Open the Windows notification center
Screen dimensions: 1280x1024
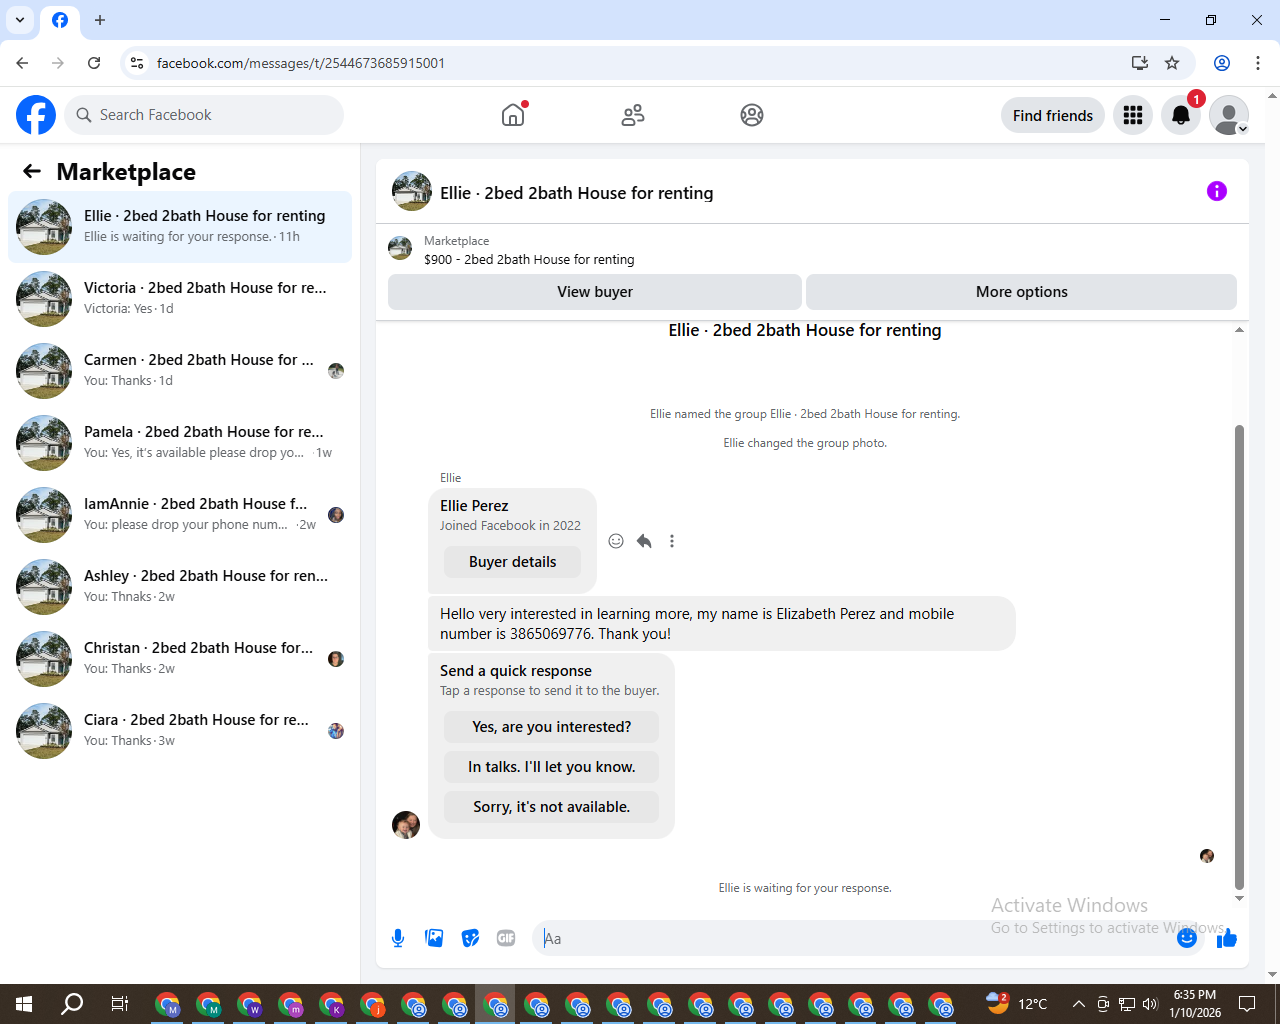point(1247,1004)
